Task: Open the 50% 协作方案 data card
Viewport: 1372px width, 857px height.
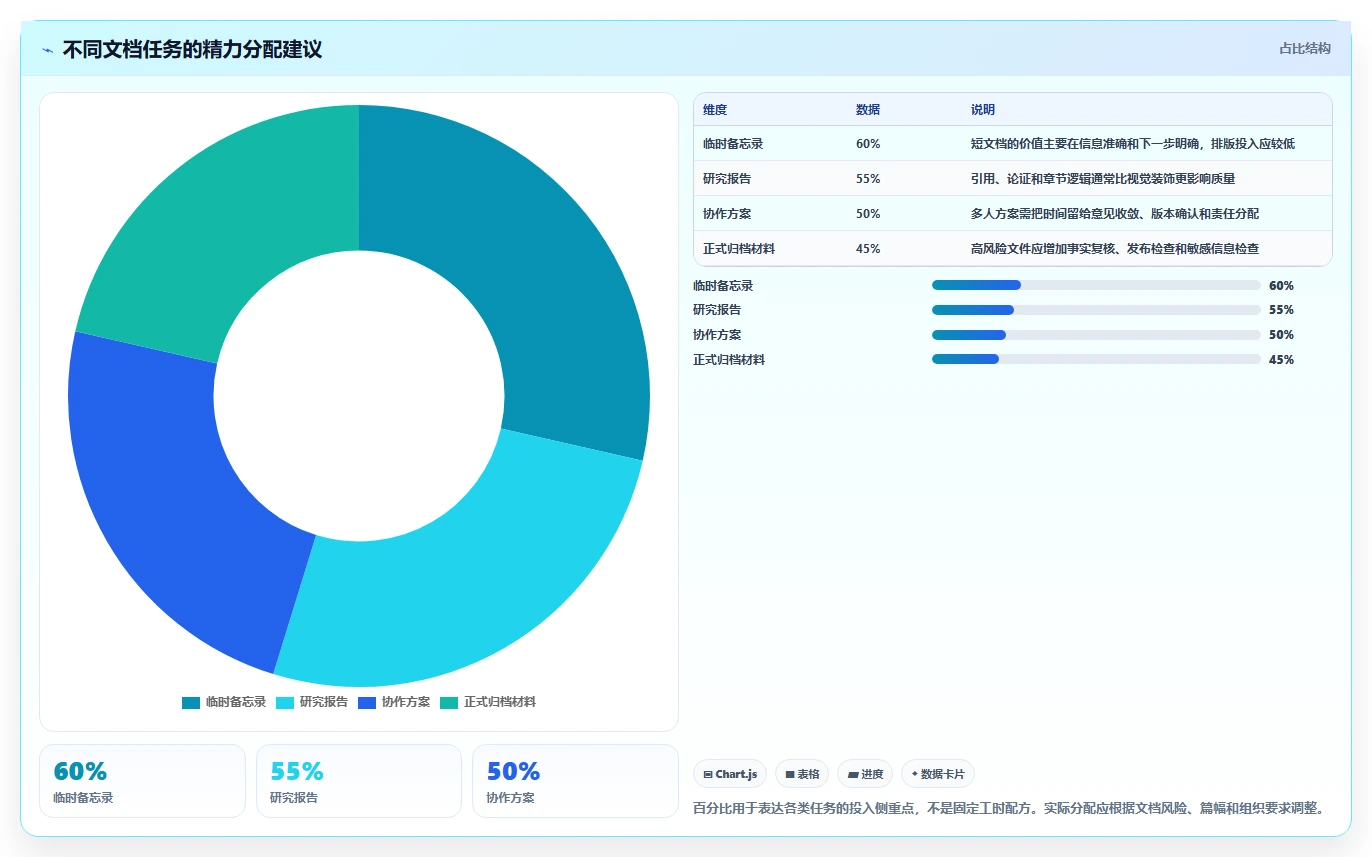Action: point(575,781)
